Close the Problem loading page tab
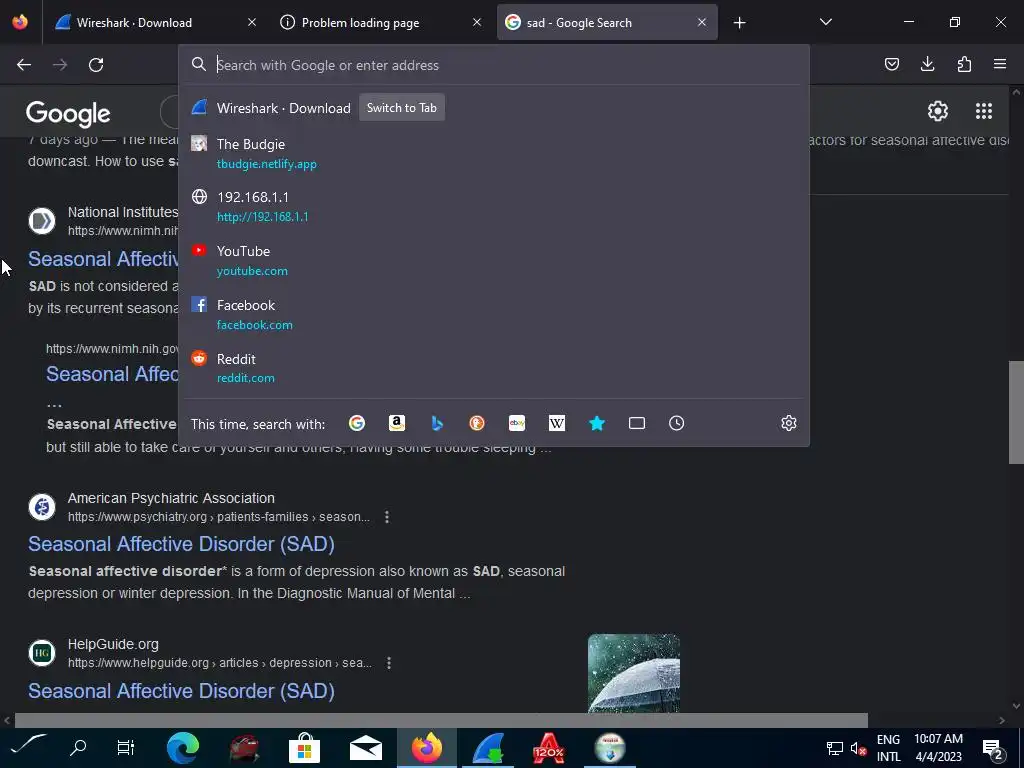Image resolution: width=1024 pixels, height=768 pixels. (x=477, y=22)
